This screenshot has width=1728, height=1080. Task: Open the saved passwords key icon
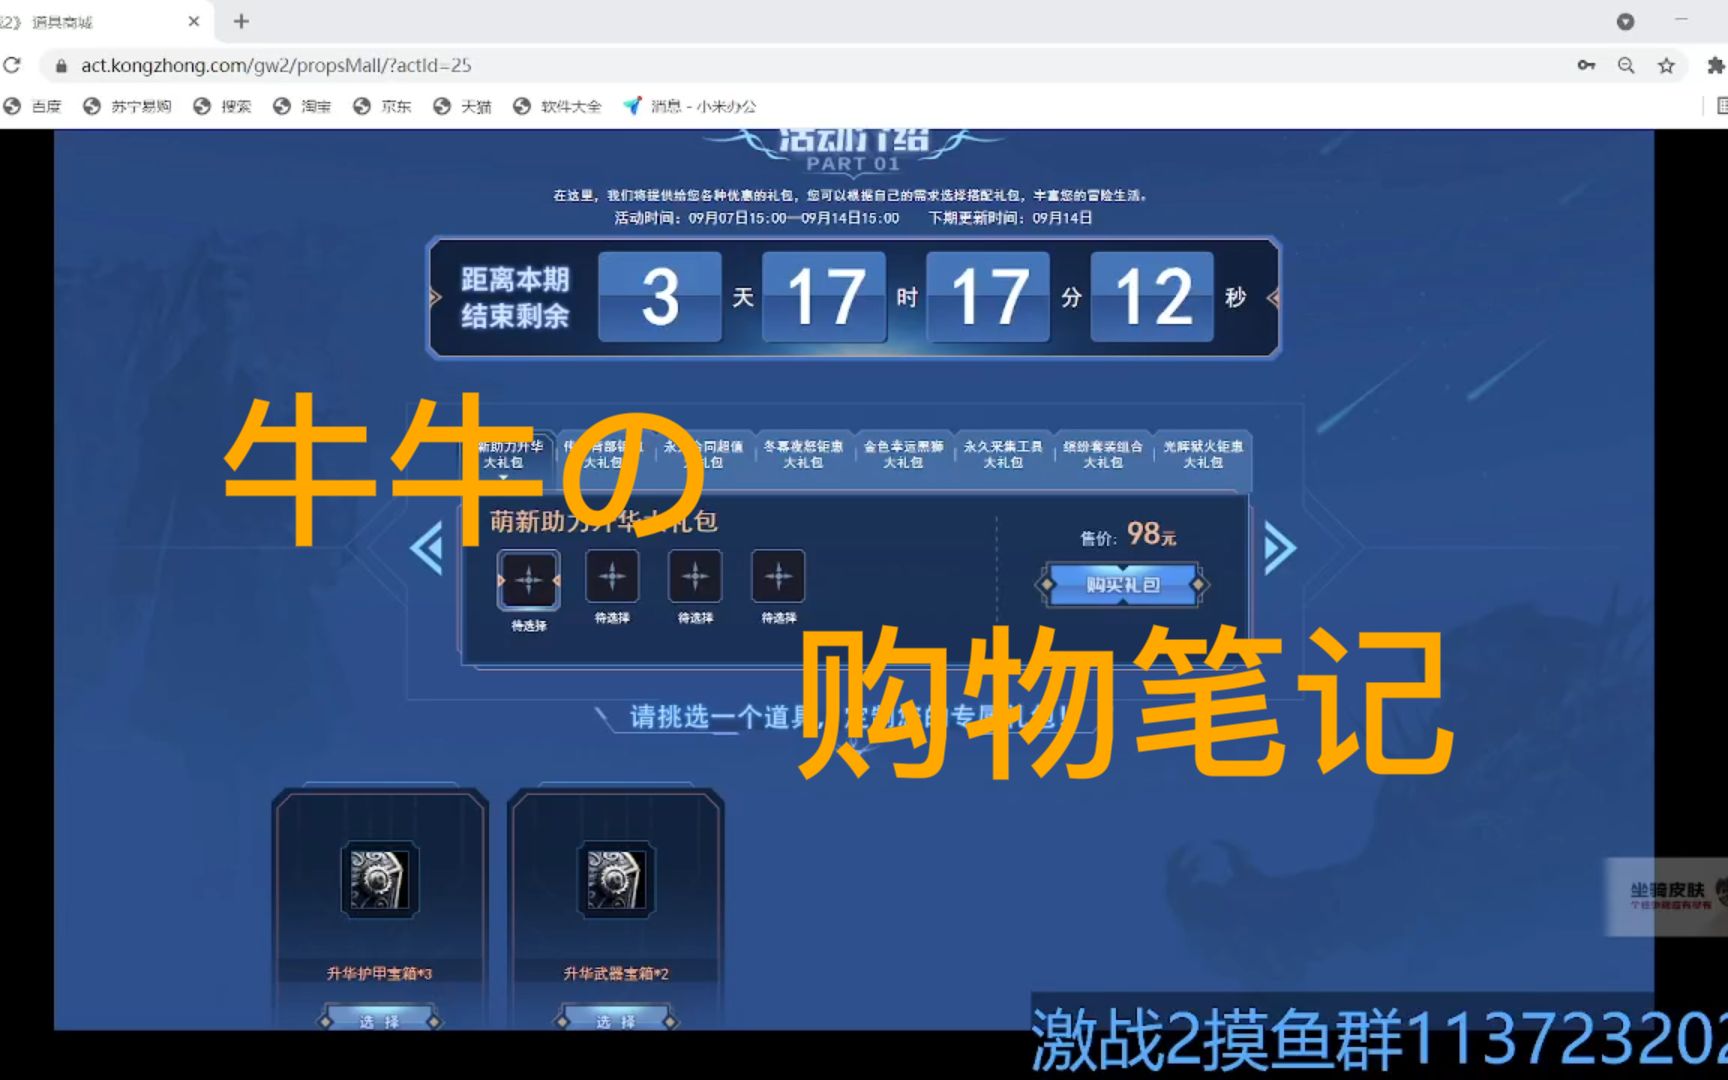click(x=1586, y=65)
